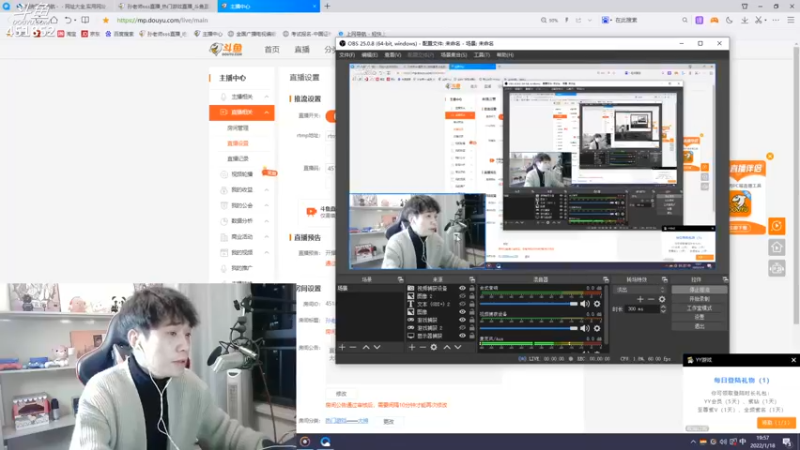The width and height of the screenshot is (800, 450).
Task: Collapse the highlighted 直播相关 sidebar section
Action: [x=266, y=112]
